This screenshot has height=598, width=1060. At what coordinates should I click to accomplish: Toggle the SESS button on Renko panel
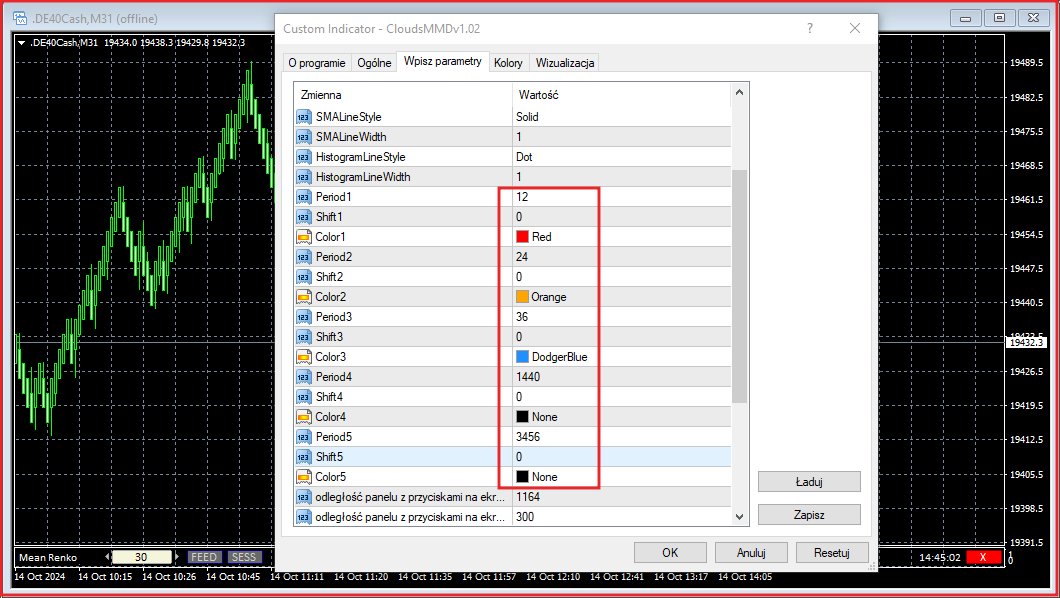click(243, 557)
